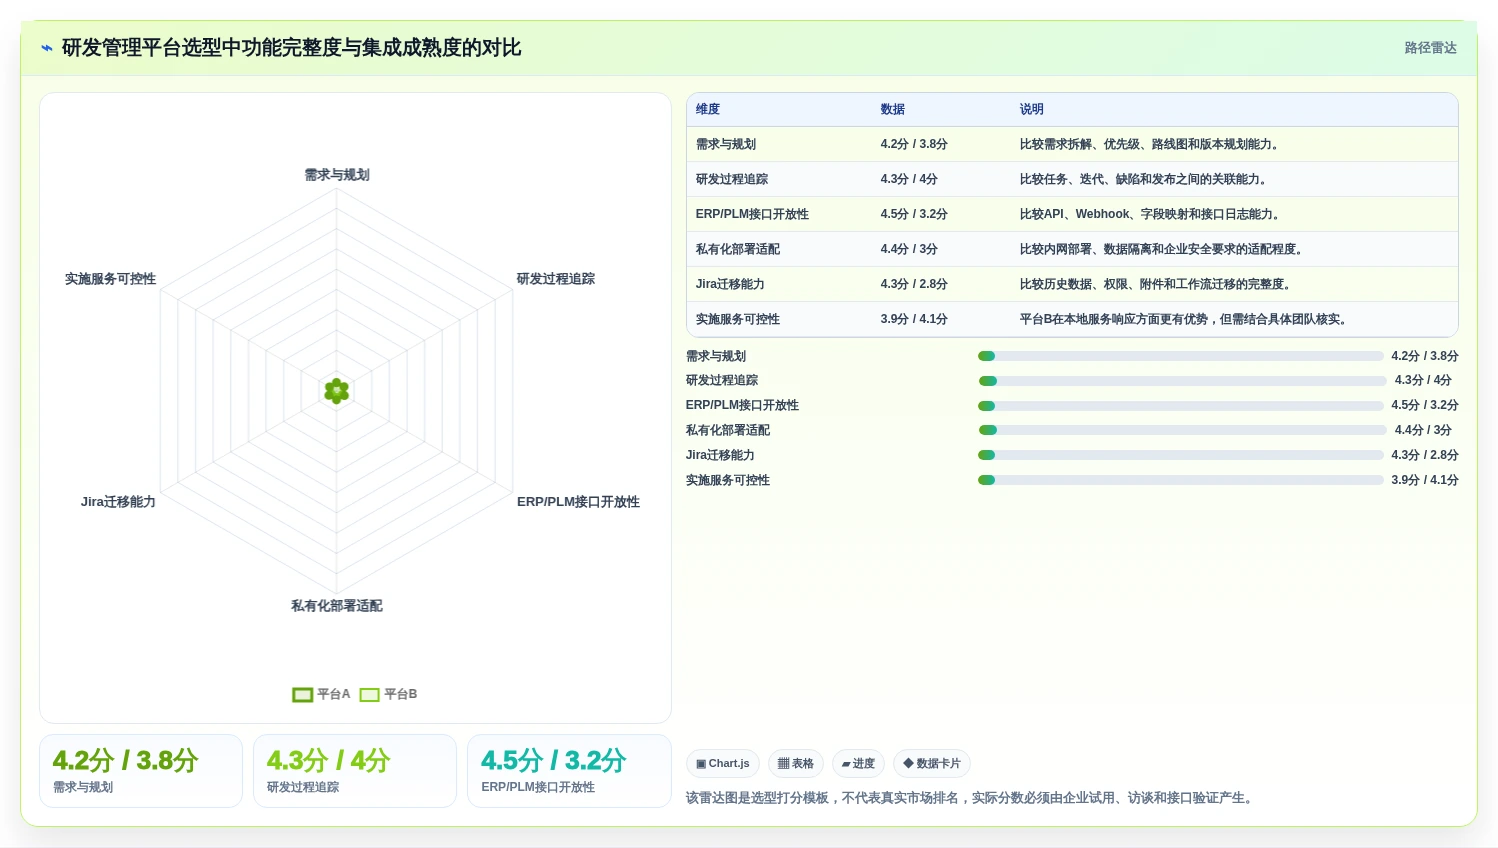This screenshot has height=848, width=1498.
Task: Open the 4.5分 / 3.2分 data card
Action: pos(569,771)
